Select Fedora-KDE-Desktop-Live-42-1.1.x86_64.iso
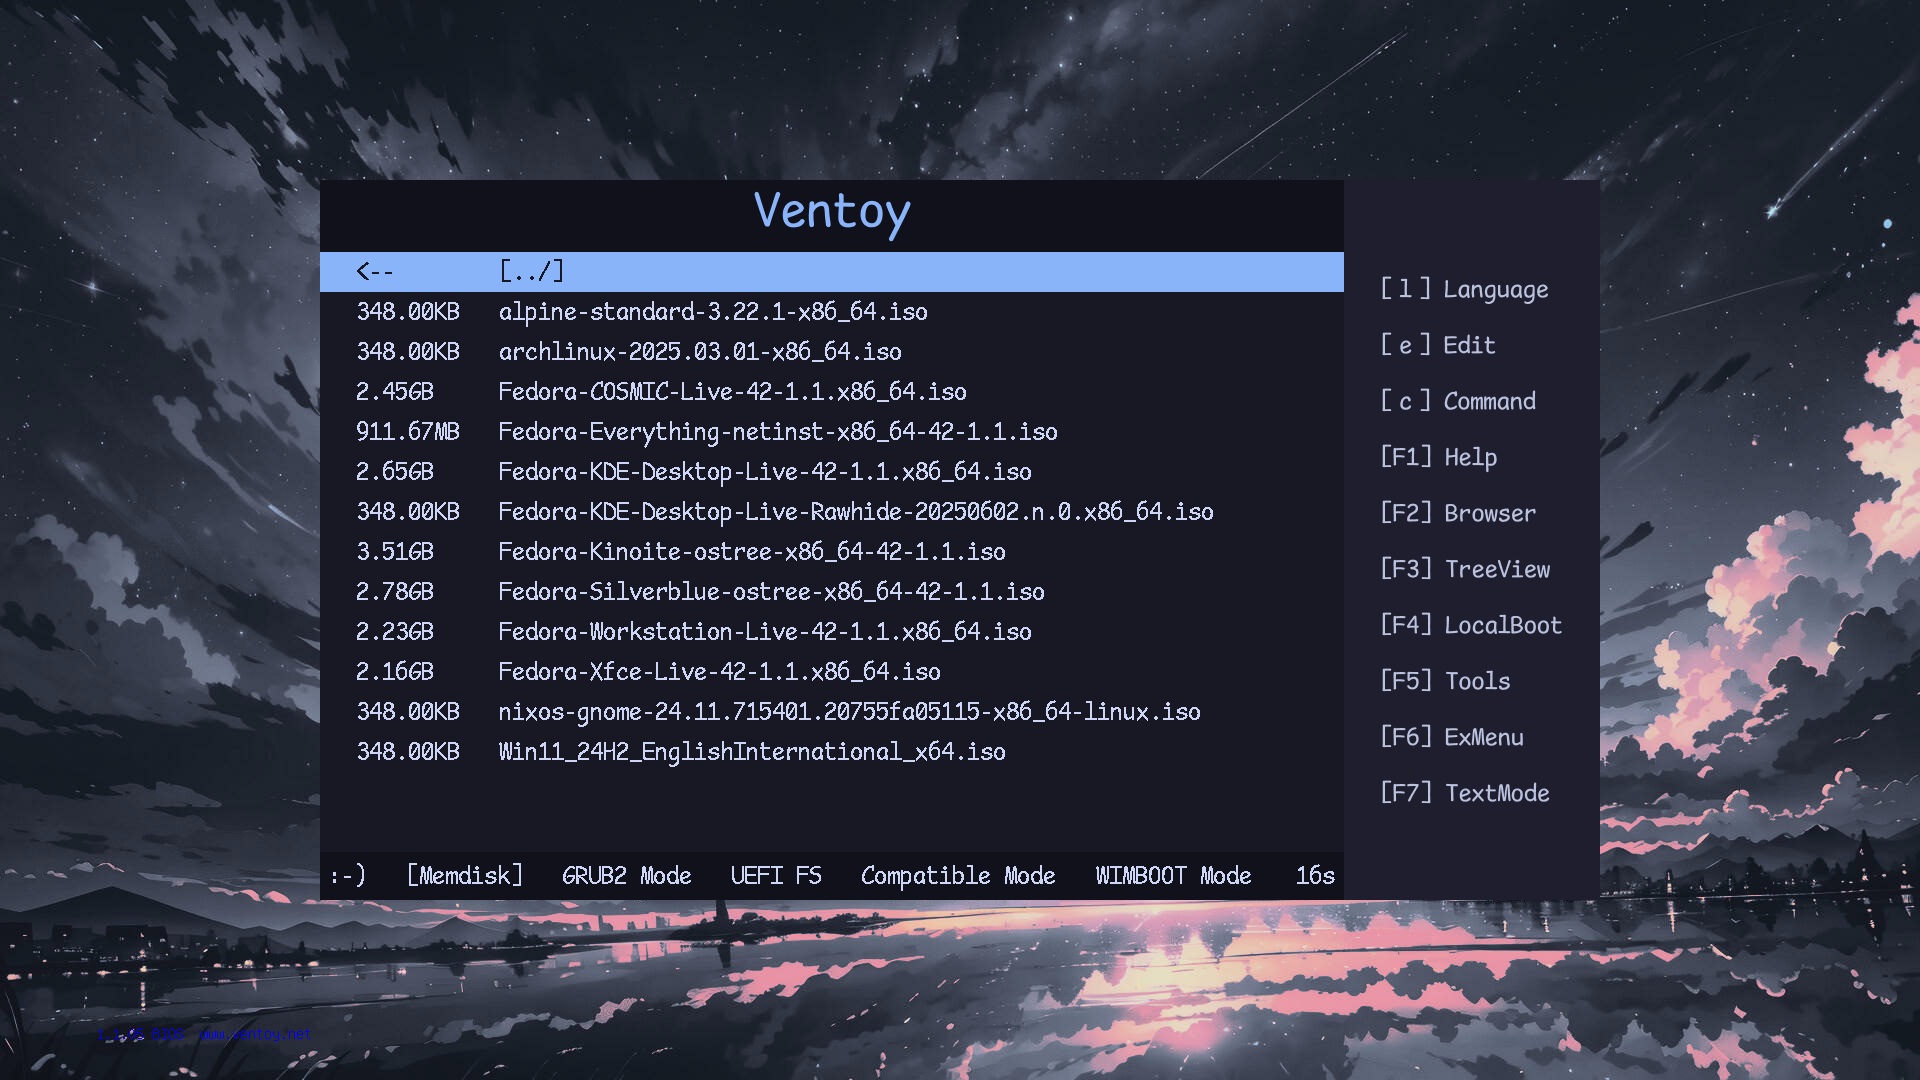Image resolution: width=1920 pixels, height=1080 pixels. pos(765,472)
